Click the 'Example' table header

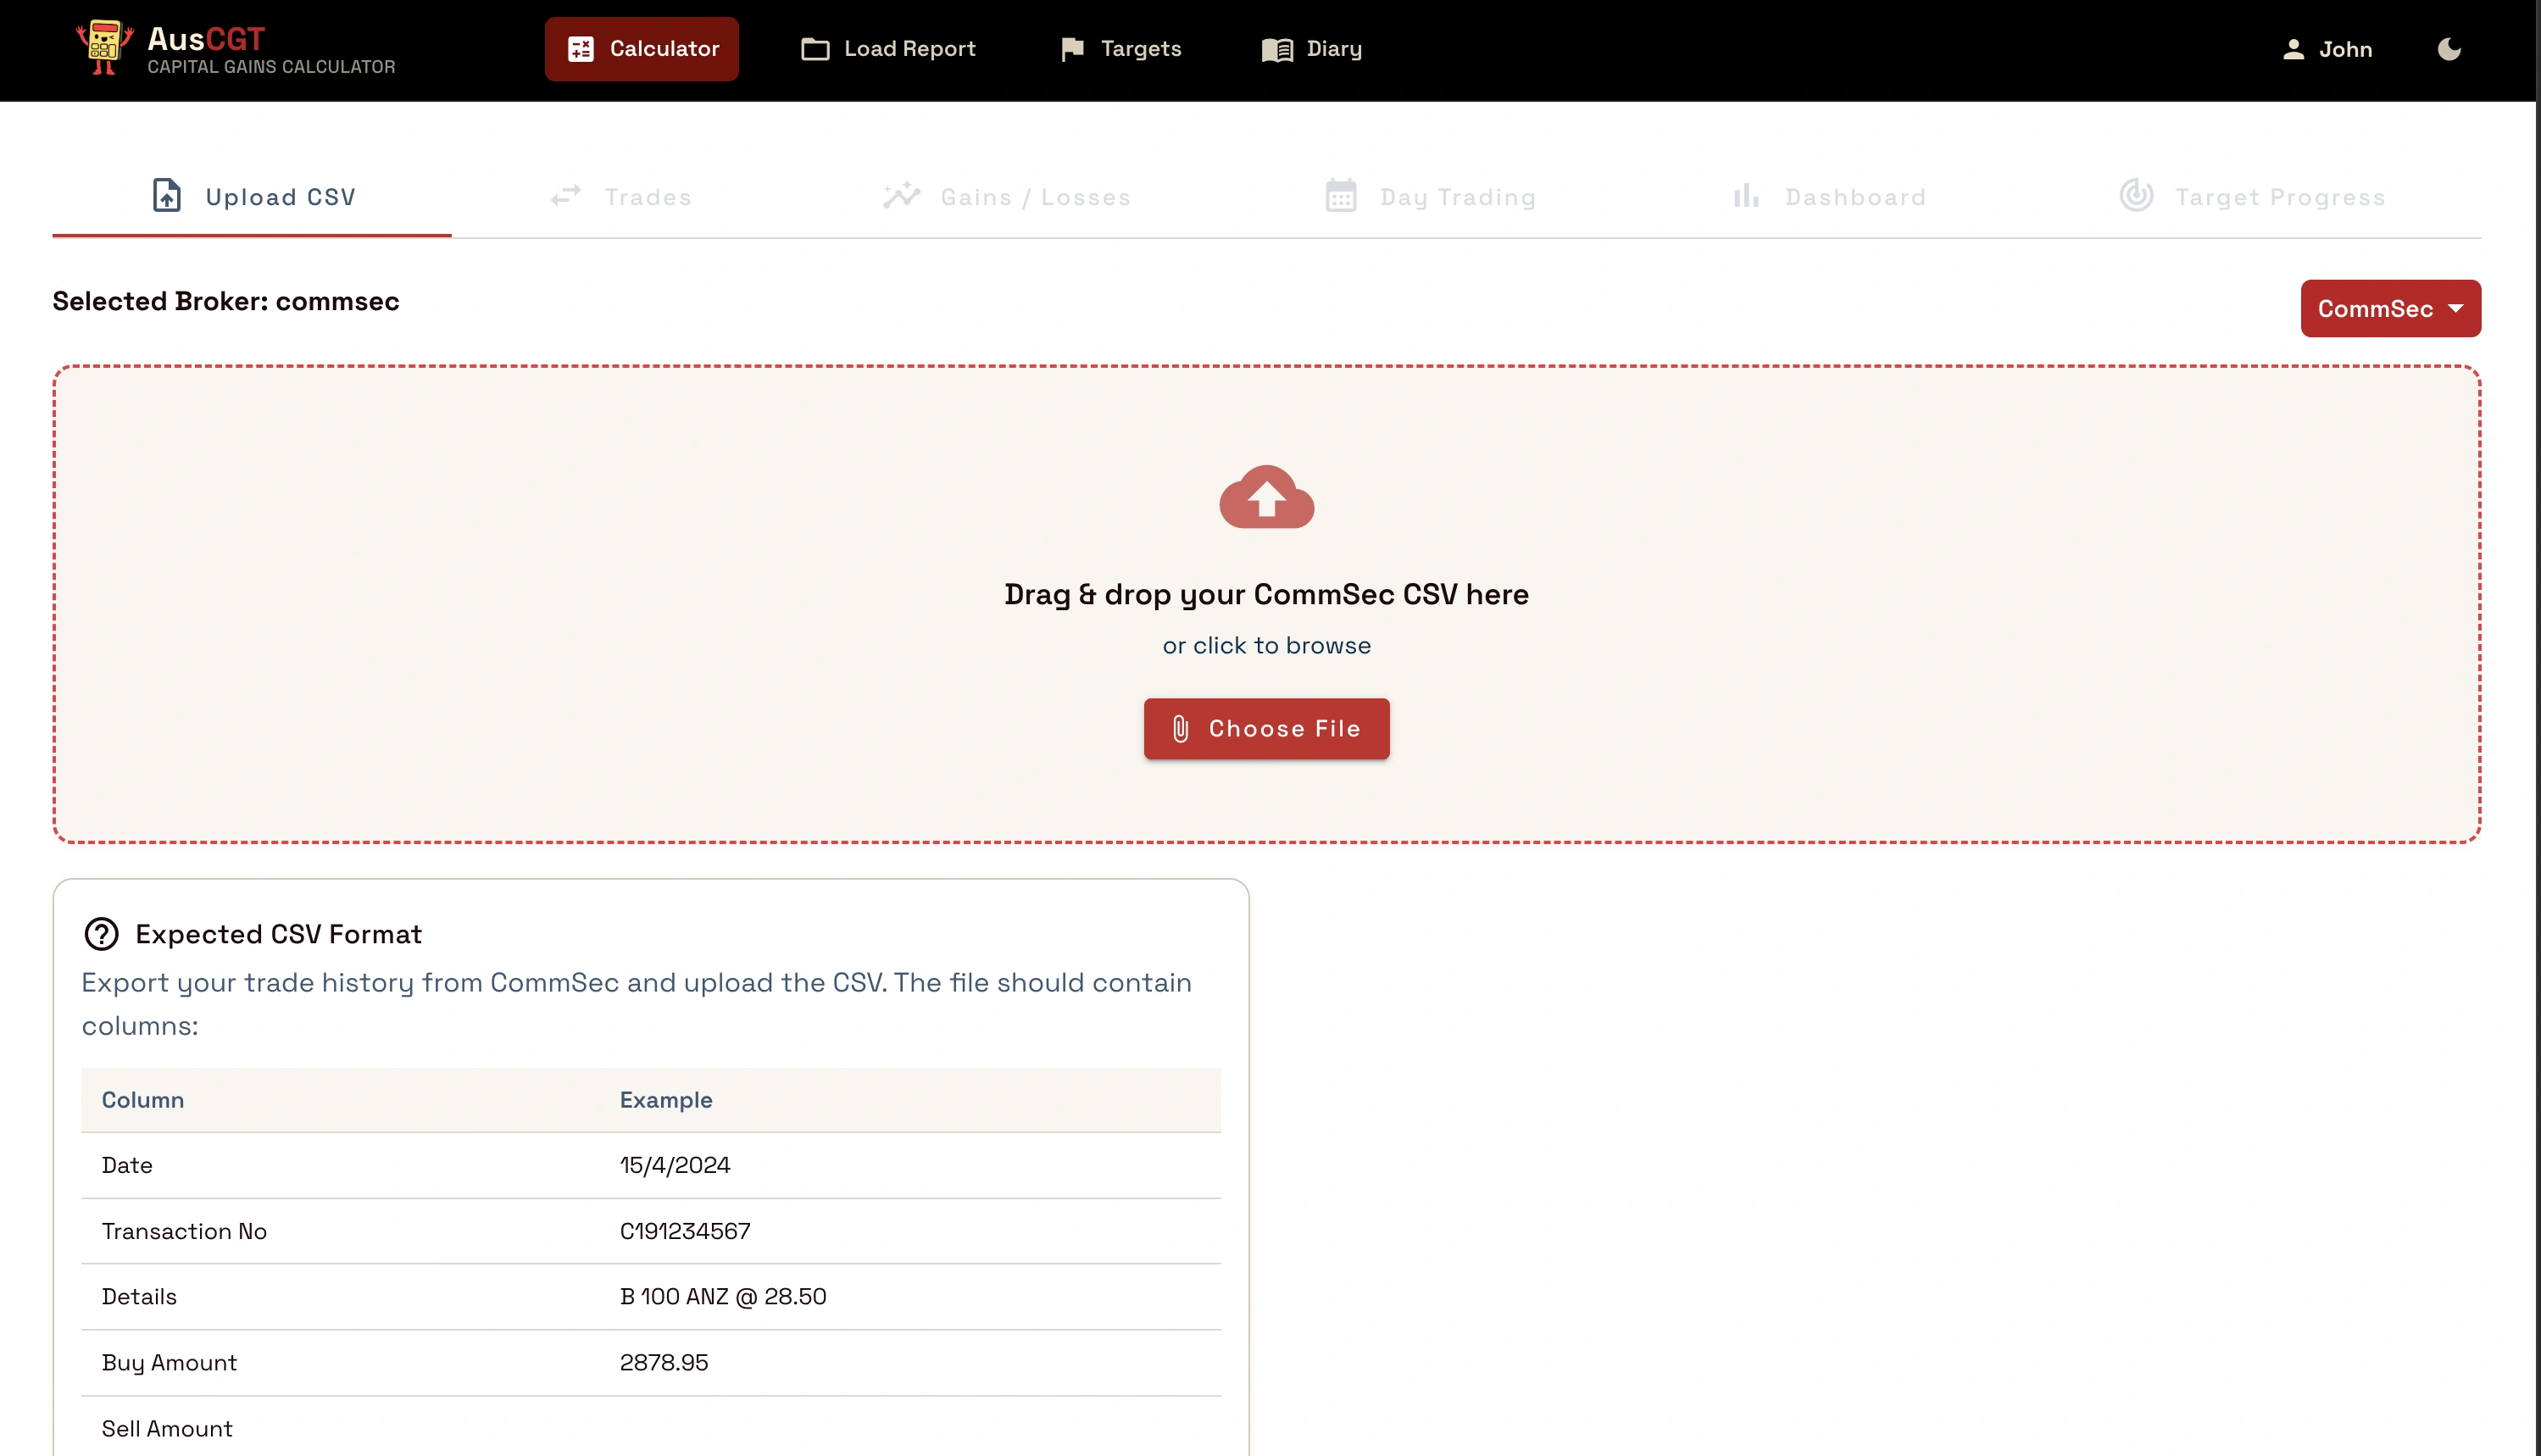666,1100
